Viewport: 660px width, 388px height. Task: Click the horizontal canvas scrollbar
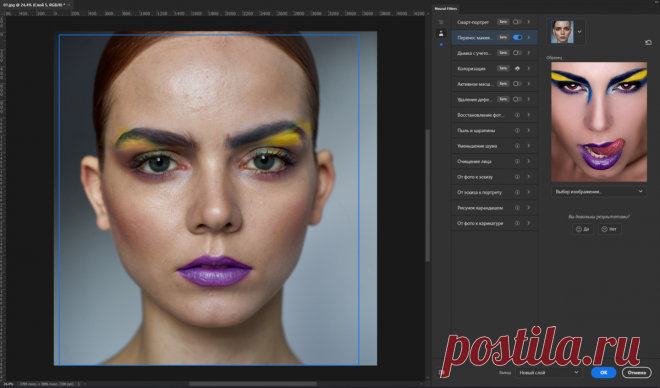[253, 384]
